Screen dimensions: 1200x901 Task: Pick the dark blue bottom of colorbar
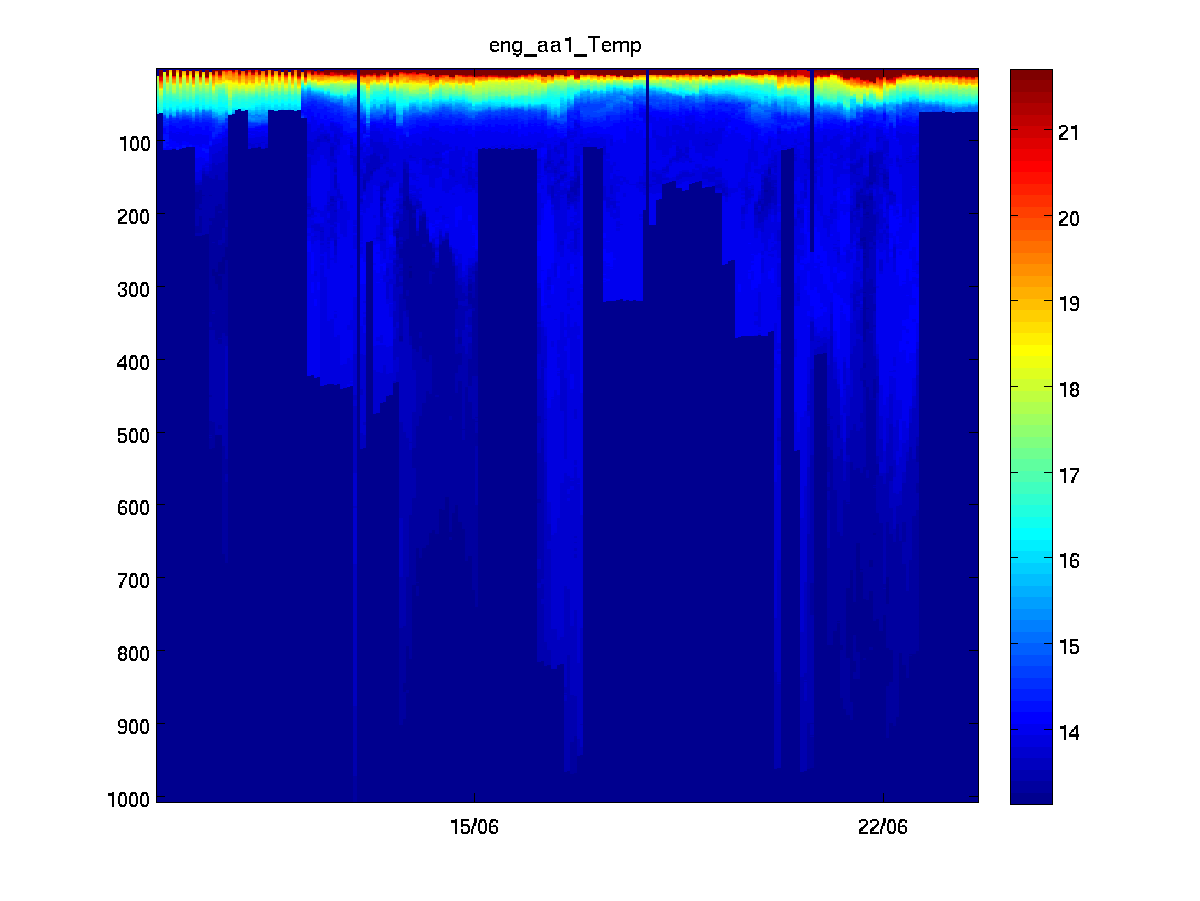click(x=1031, y=792)
